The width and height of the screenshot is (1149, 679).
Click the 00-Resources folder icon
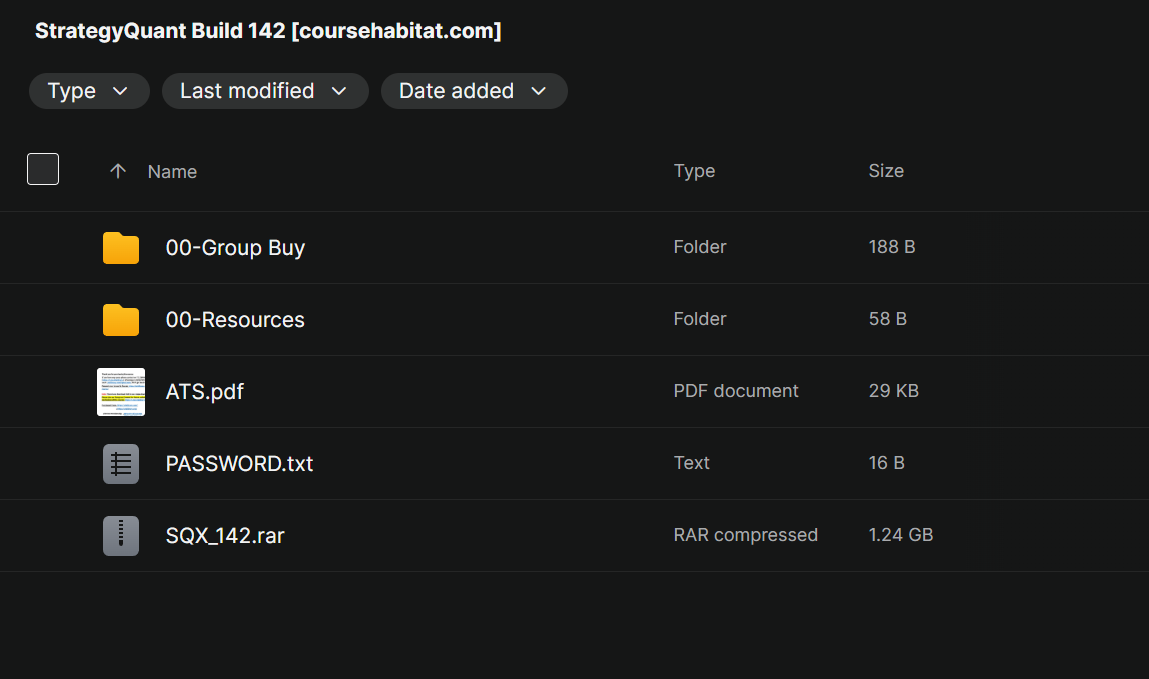pyautogui.click(x=121, y=320)
